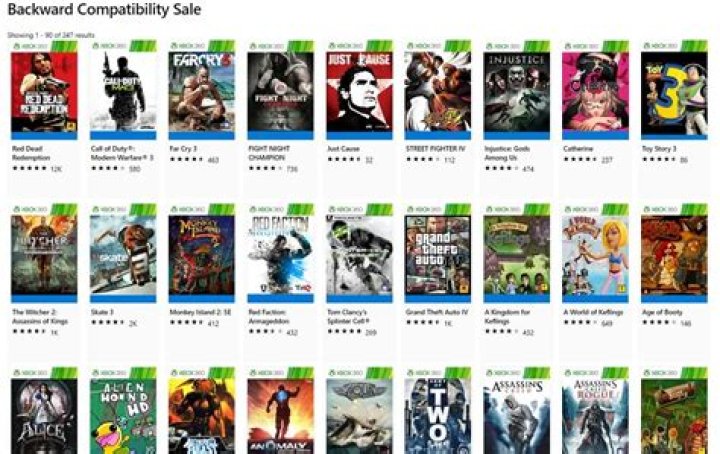This screenshot has height=454, width=720.
Task: Select the Street Fighter IV cover
Action: tap(438, 92)
